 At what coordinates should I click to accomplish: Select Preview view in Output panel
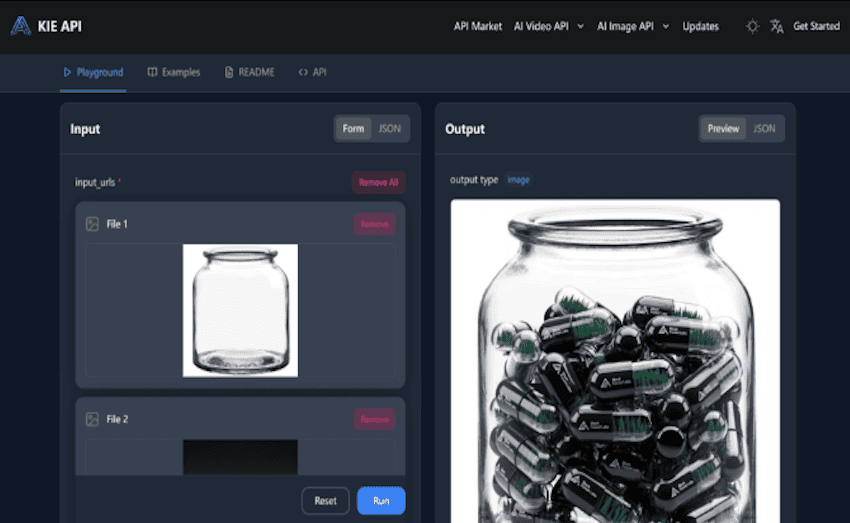[x=723, y=129]
